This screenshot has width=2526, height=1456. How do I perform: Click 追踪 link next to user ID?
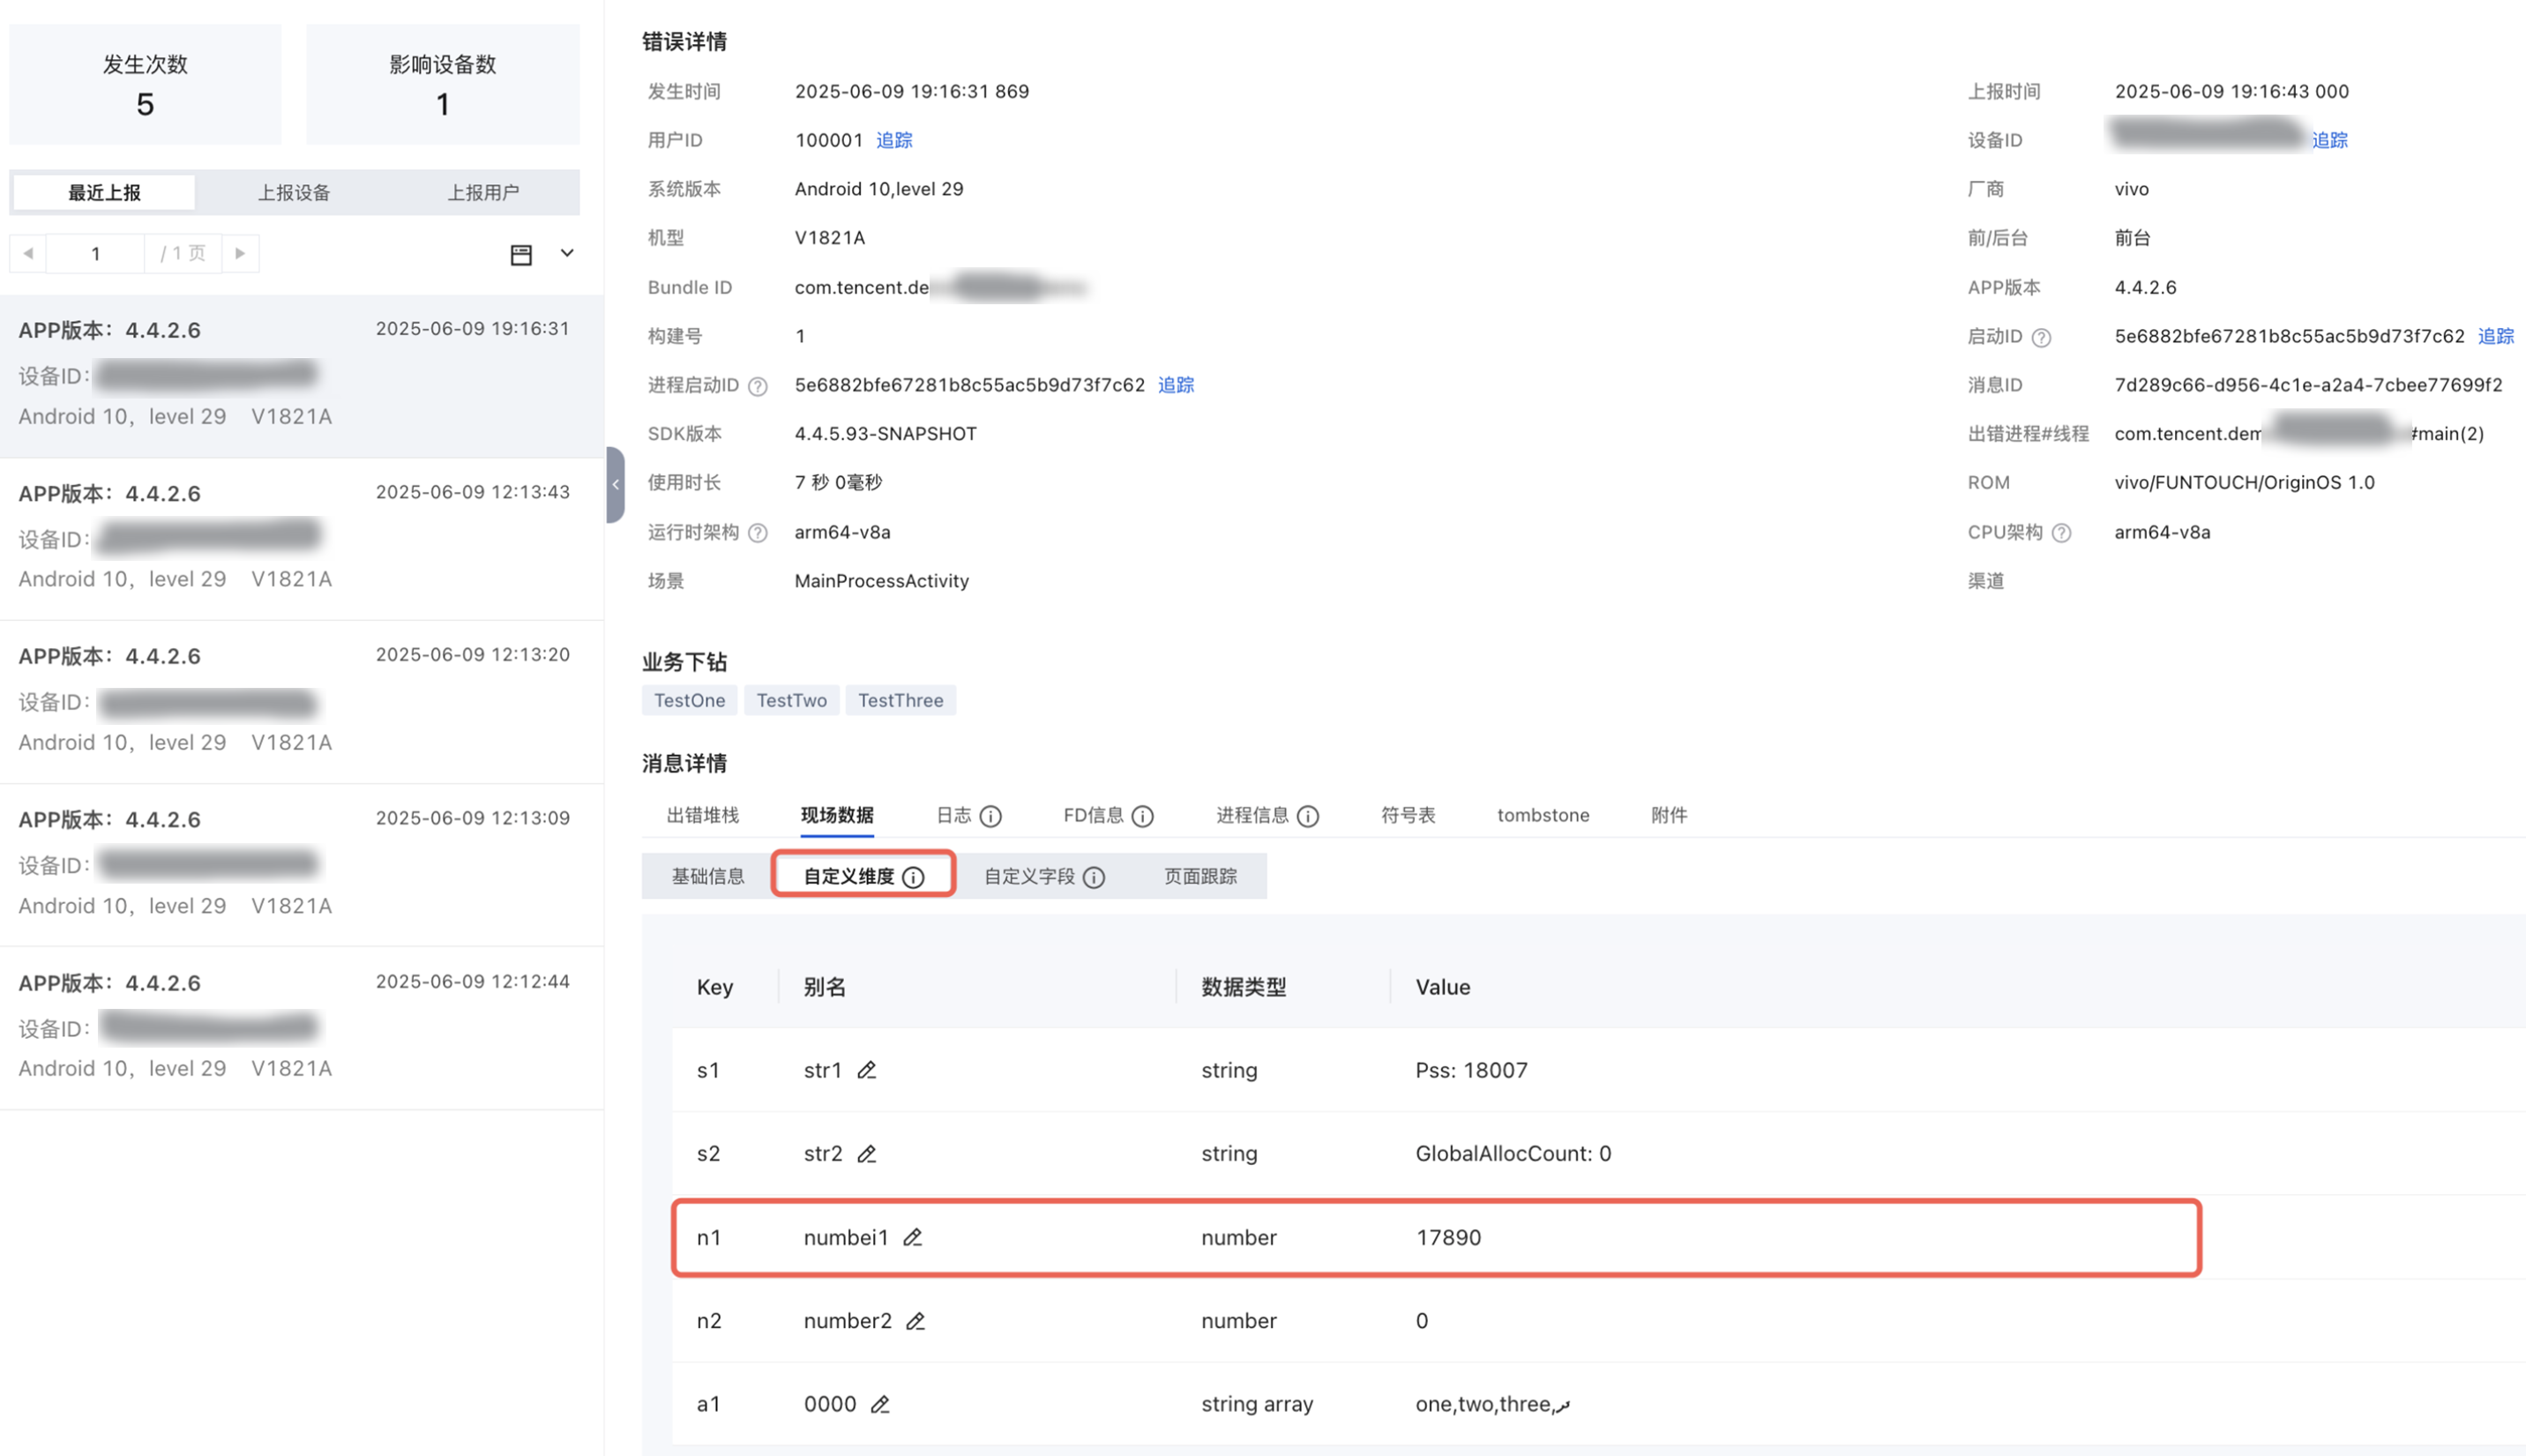[x=894, y=140]
